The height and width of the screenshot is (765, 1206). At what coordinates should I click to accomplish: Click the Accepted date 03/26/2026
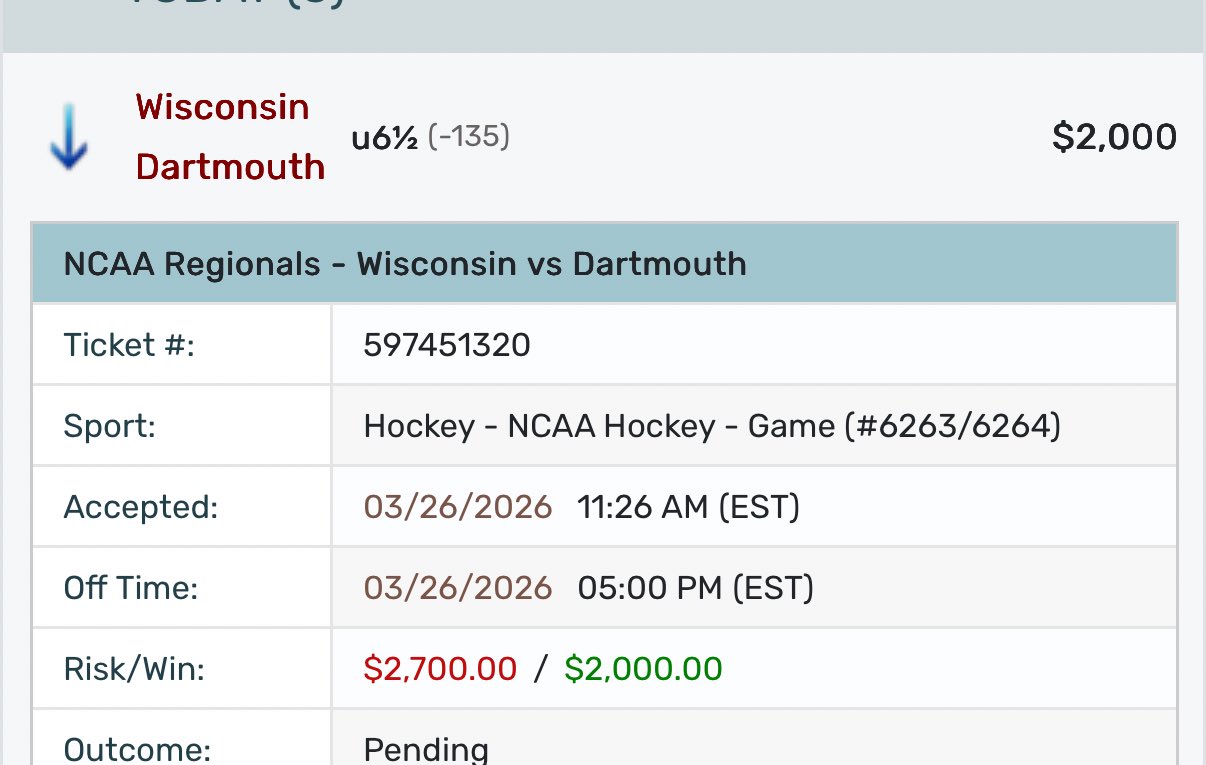point(458,507)
